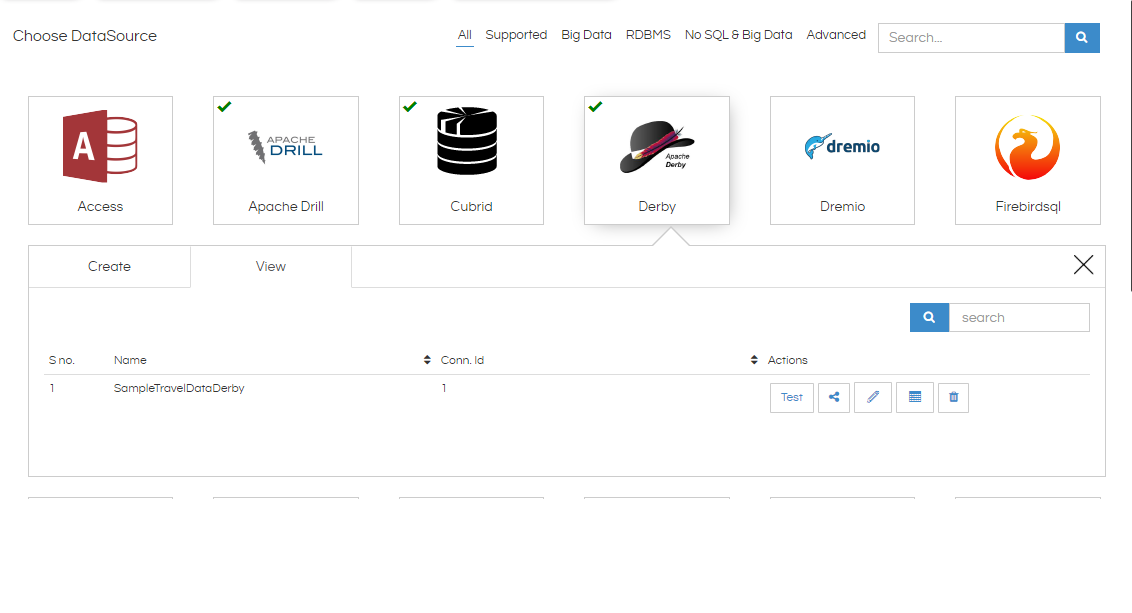Choose the Firebirdsql datasource card
Screen dimensions: 1132x613
1028,160
